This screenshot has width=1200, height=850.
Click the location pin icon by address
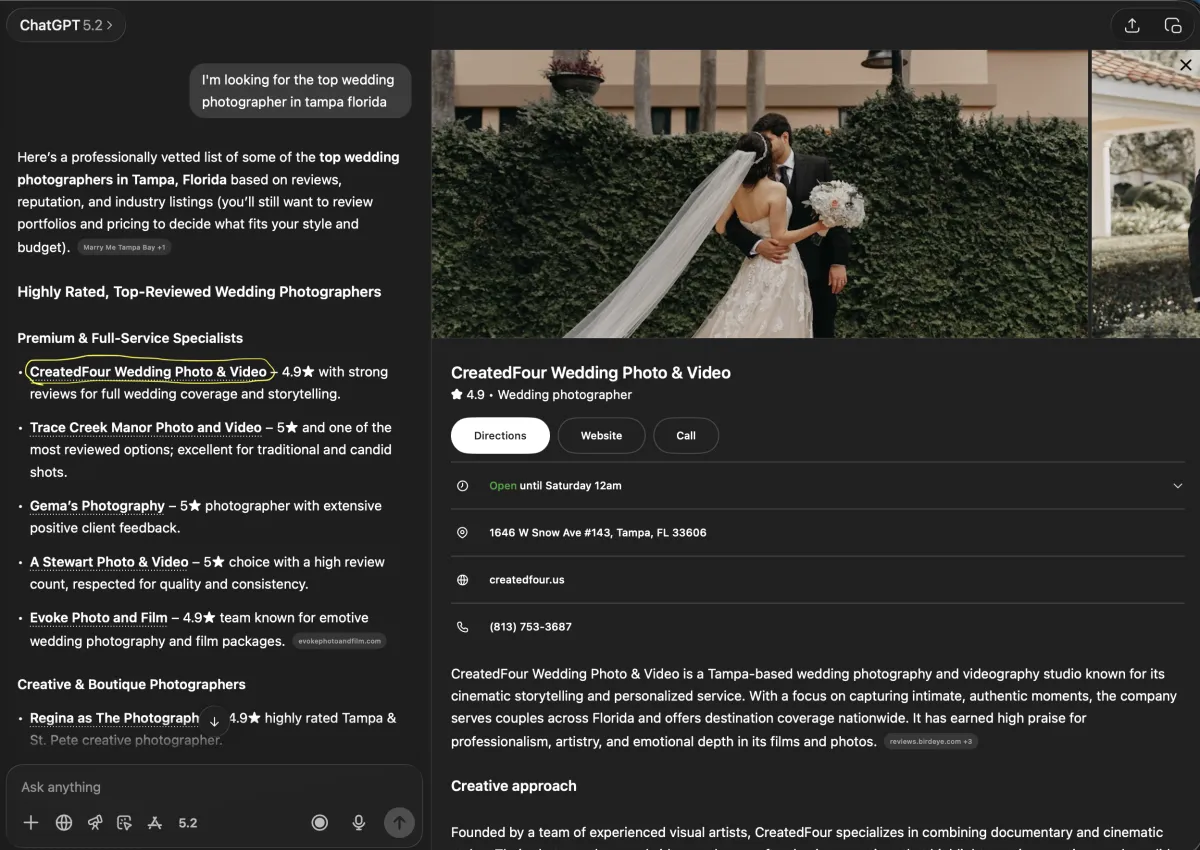click(x=462, y=533)
